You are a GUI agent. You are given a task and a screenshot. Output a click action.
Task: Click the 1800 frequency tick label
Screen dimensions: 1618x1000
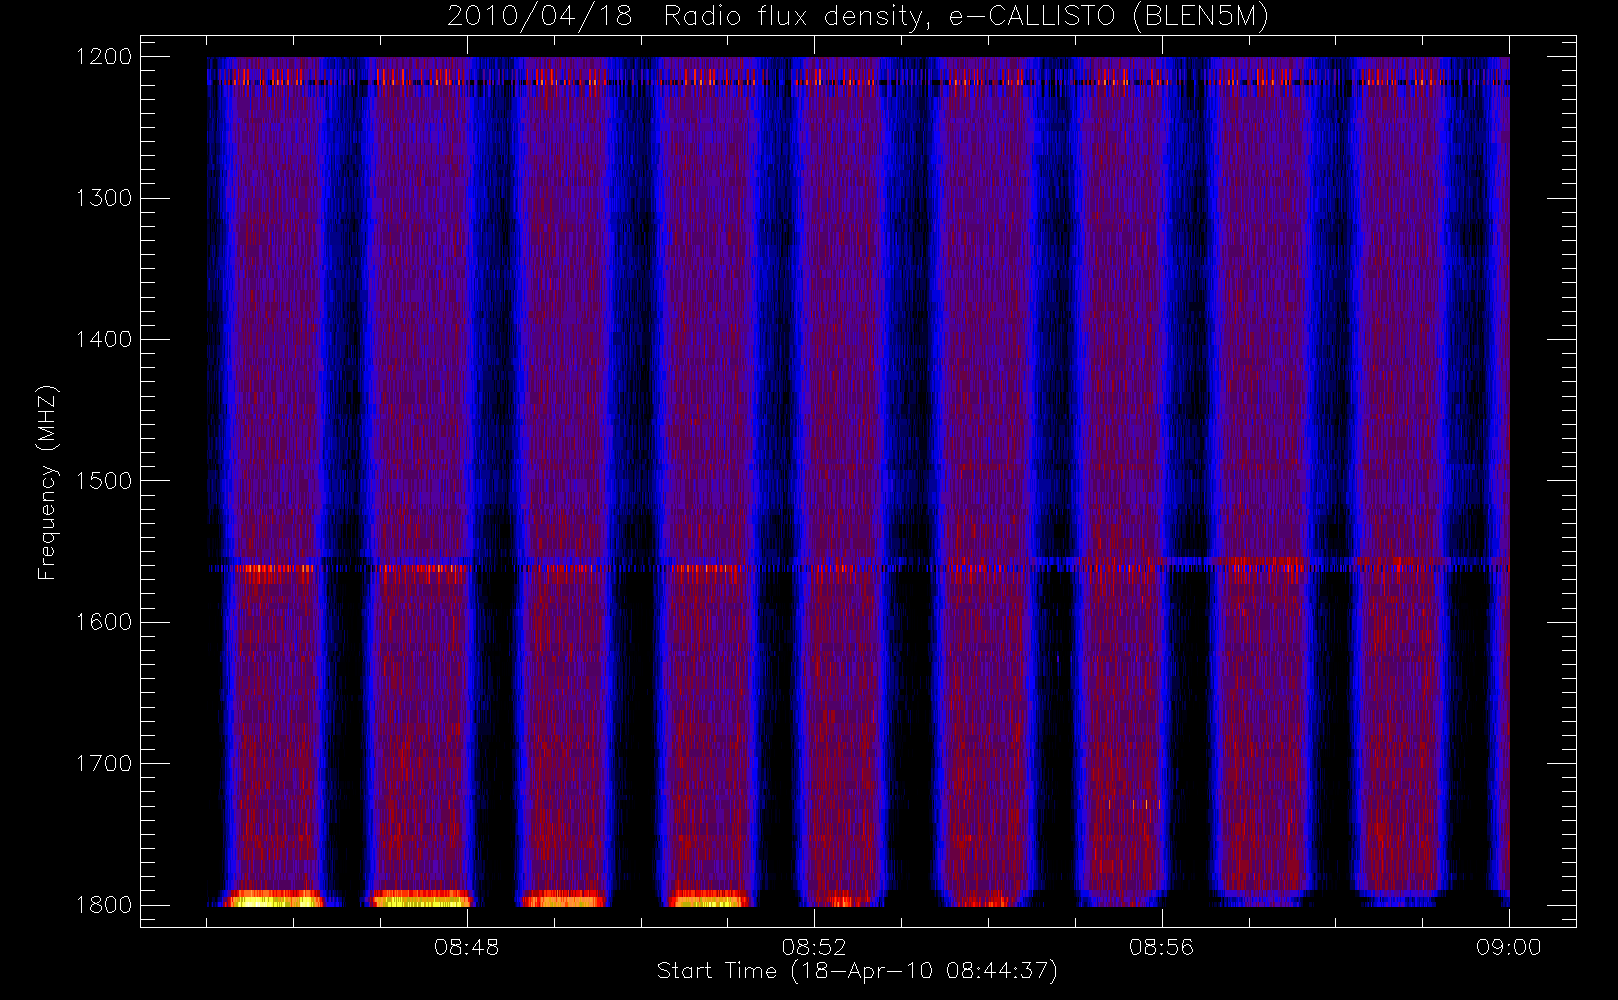pos(104,905)
